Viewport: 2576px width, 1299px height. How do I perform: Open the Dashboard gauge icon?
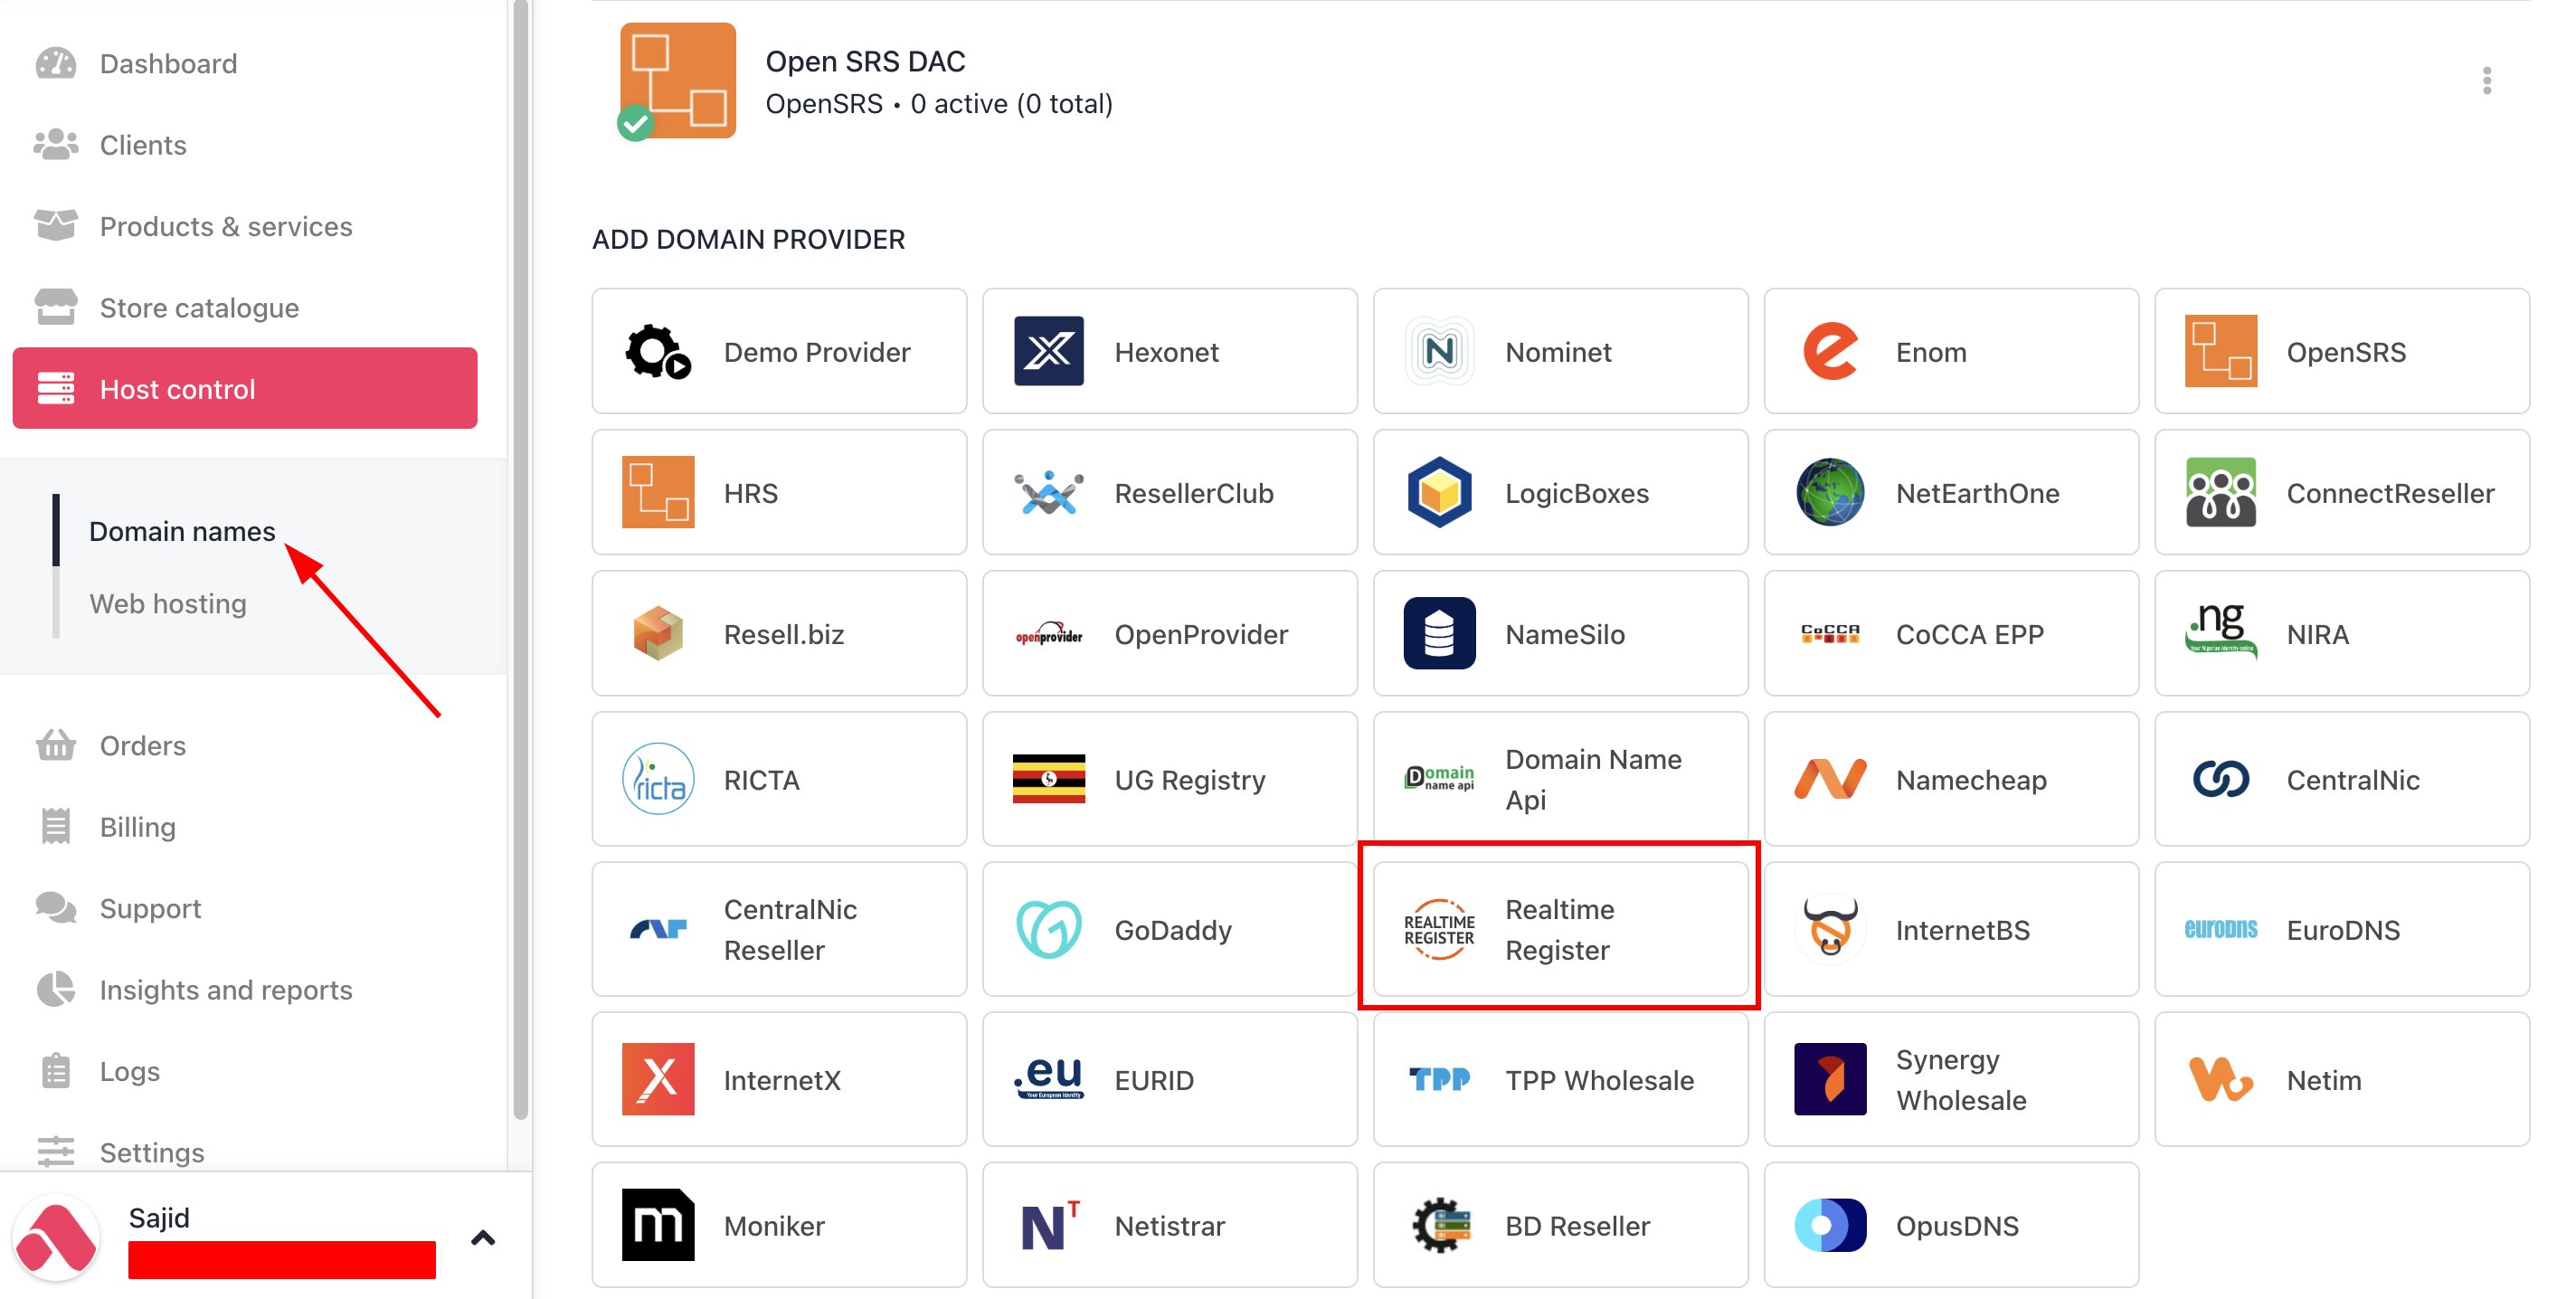click(x=56, y=63)
